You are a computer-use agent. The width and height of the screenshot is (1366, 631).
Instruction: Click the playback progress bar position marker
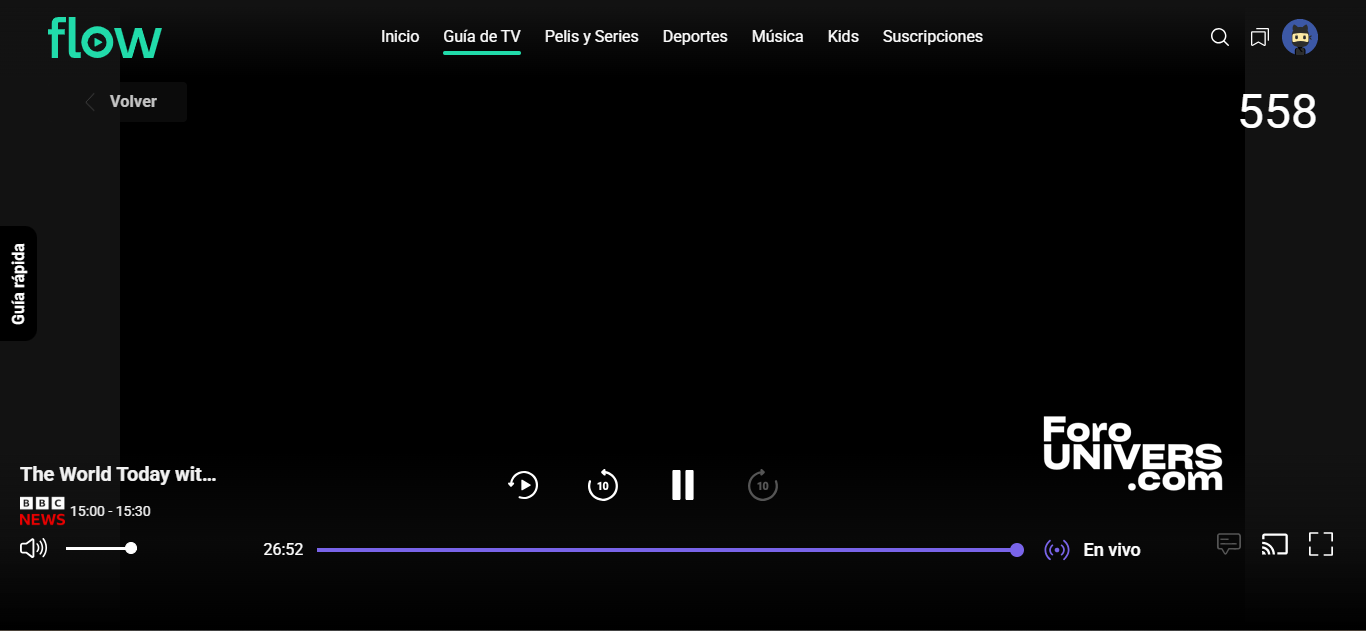click(x=1017, y=549)
